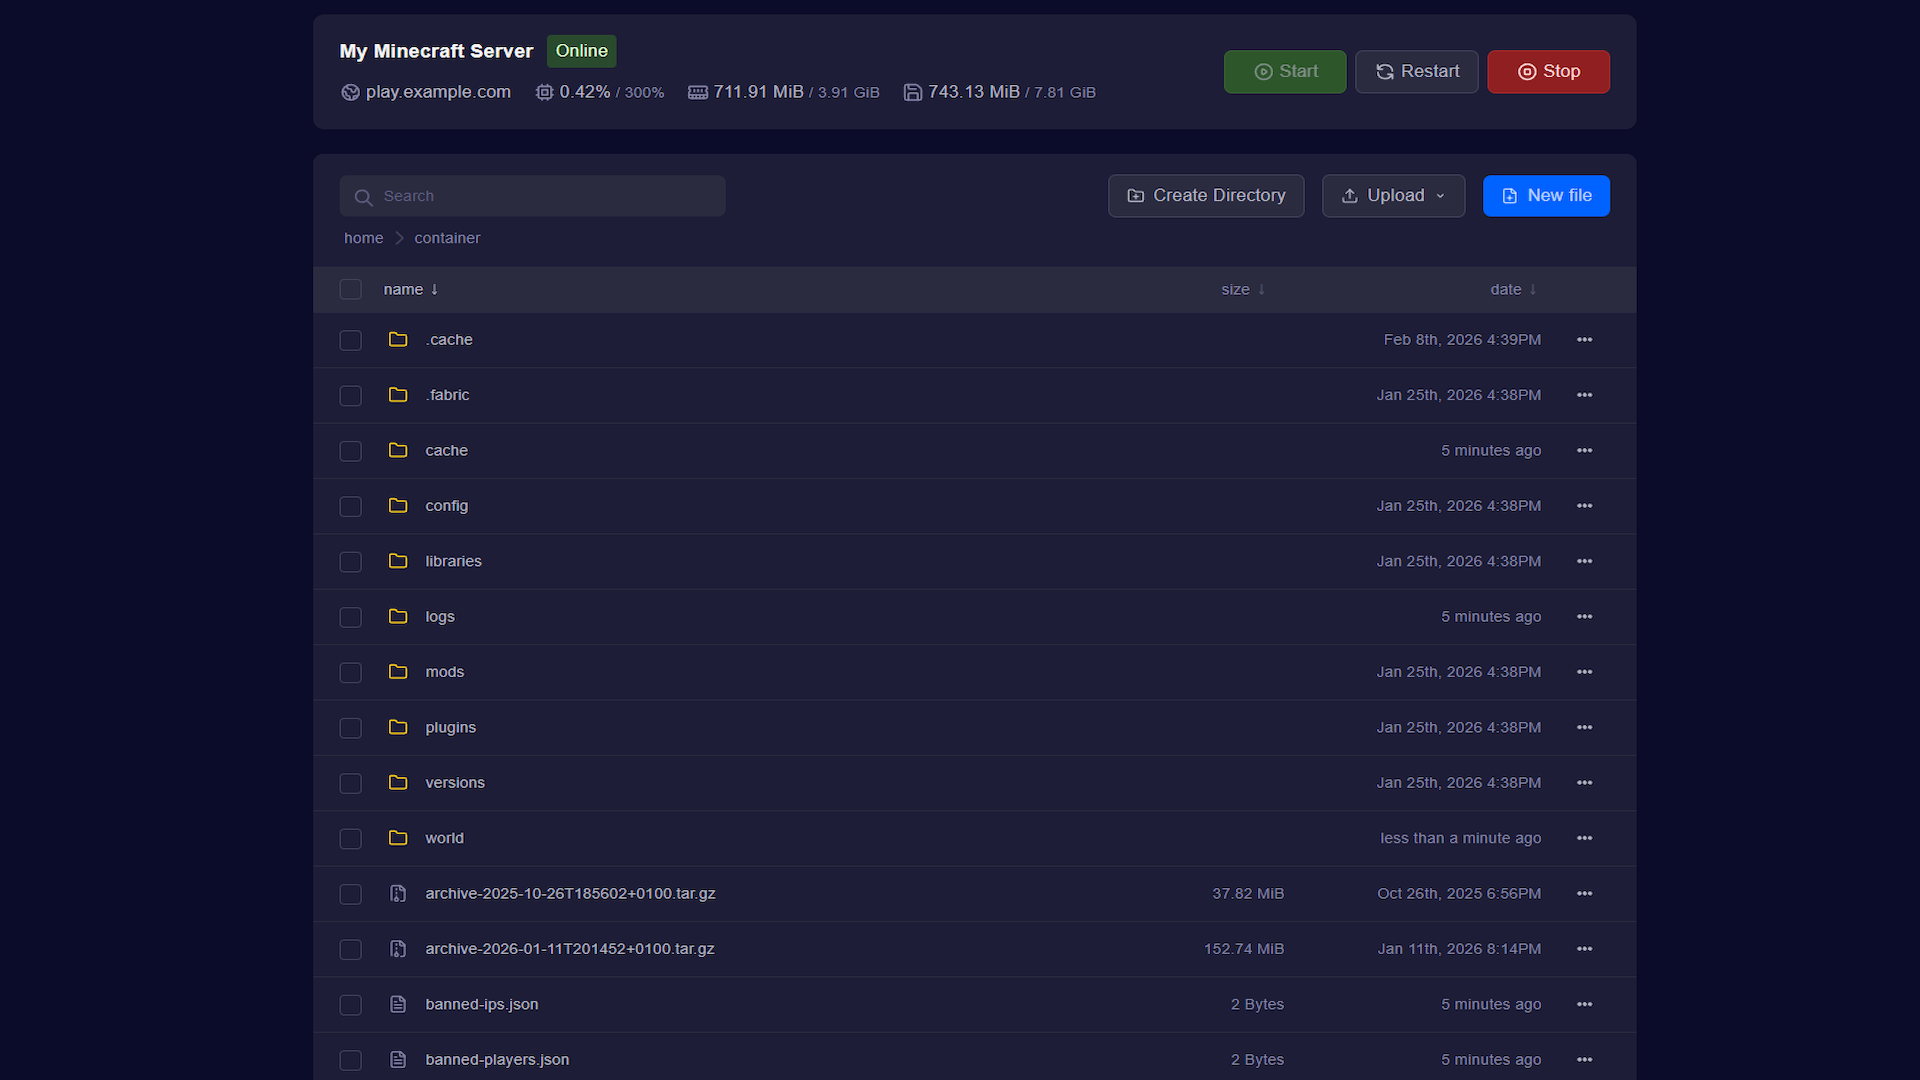Check the libraries folder checkbox
Image resolution: width=1920 pixels, height=1080 pixels.
click(x=350, y=562)
